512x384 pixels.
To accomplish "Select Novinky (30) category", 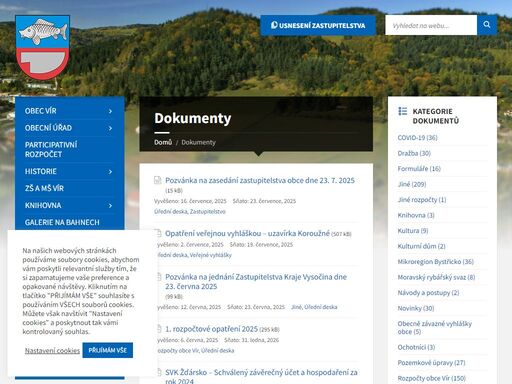I will coord(416,308).
